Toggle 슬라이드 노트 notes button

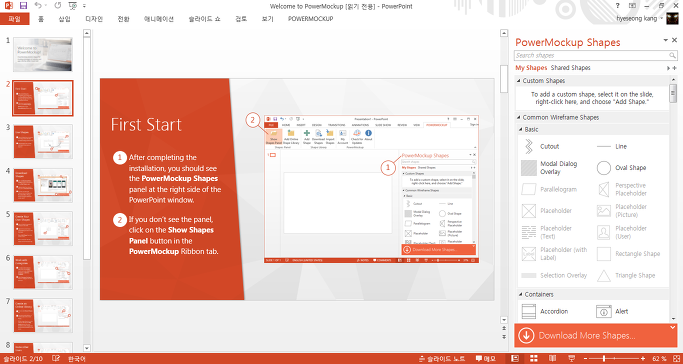pos(442,359)
